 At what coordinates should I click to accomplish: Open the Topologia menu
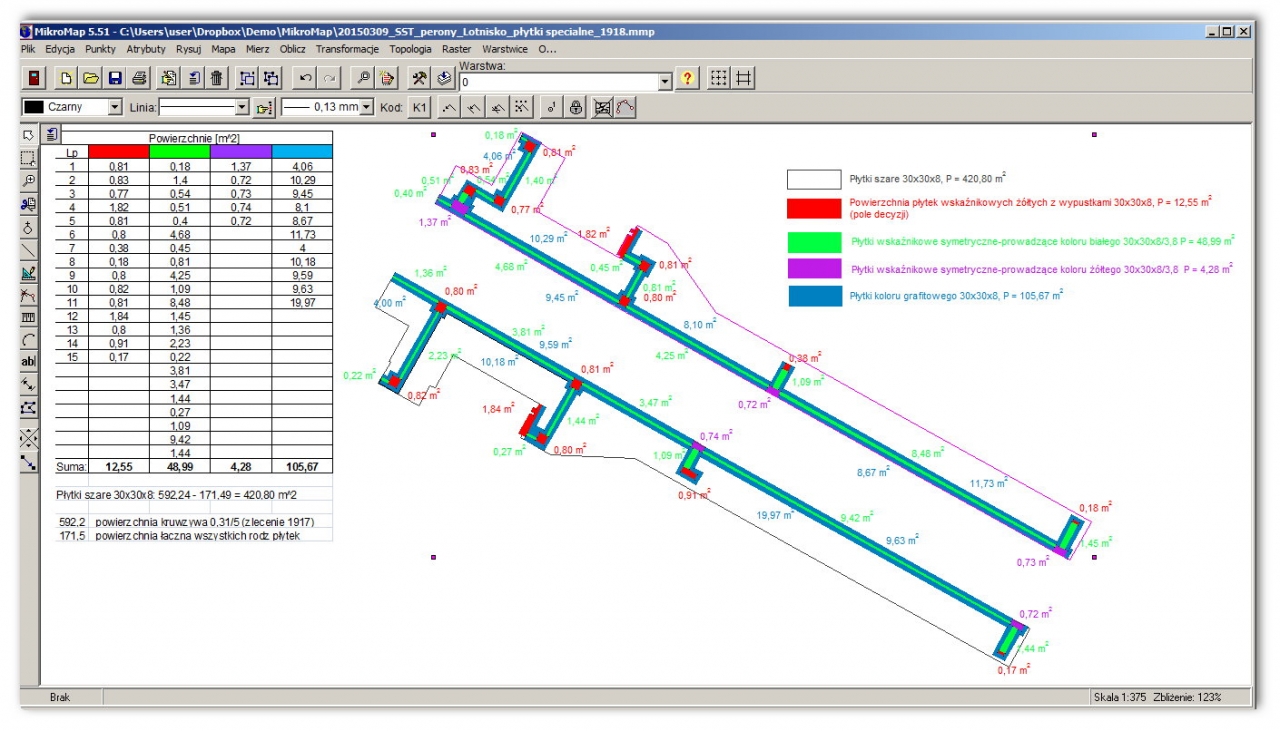pyautogui.click(x=410, y=48)
